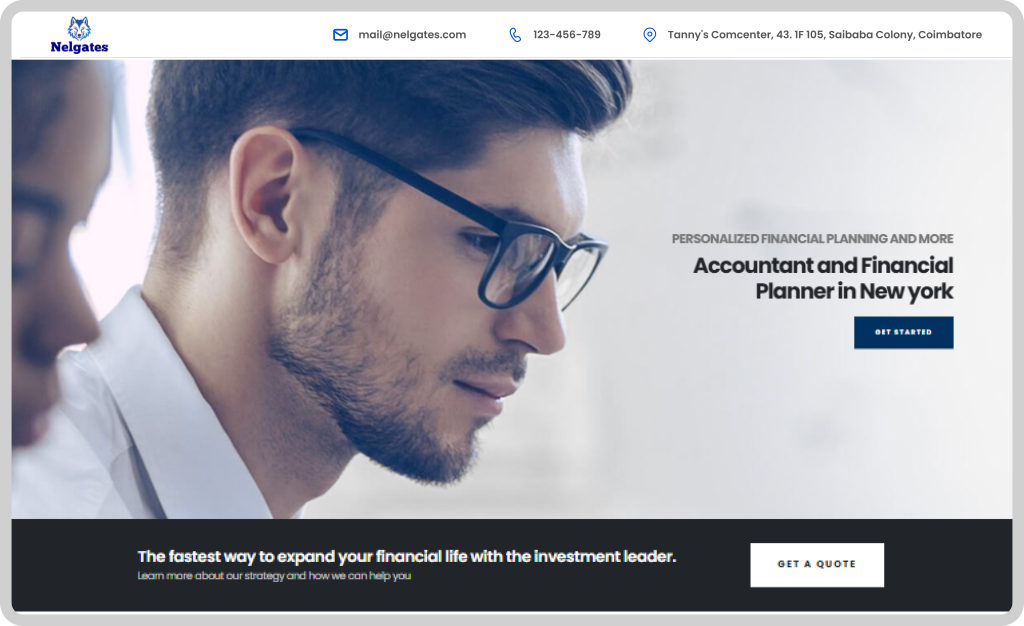The width and height of the screenshot is (1024, 626).
Task: Click the 123-456-789 phone number
Action: pyautogui.click(x=567, y=35)
